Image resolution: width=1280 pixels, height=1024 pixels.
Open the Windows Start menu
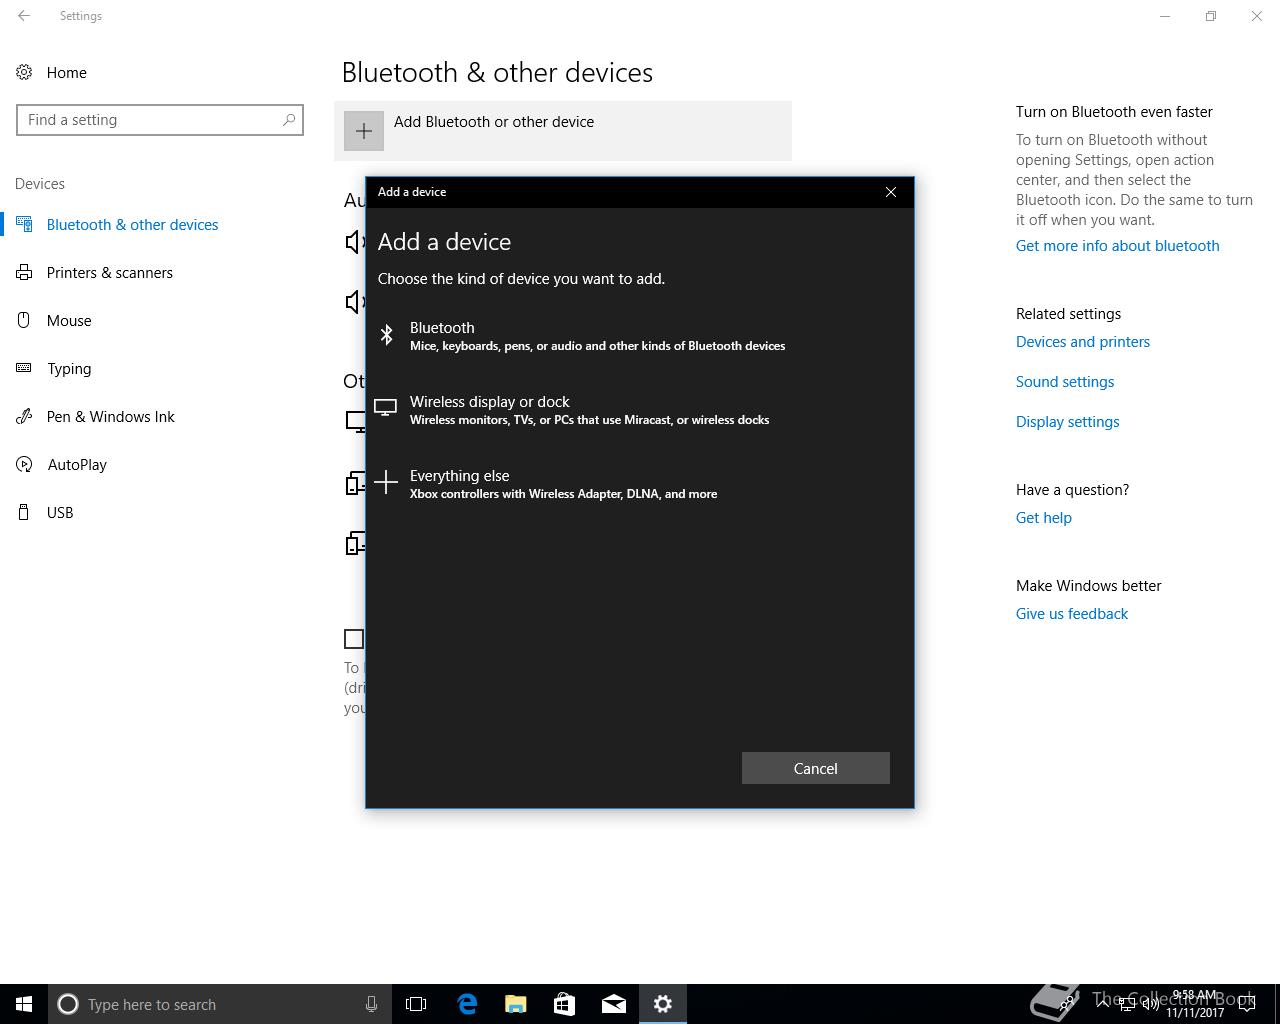(24, 1004)
